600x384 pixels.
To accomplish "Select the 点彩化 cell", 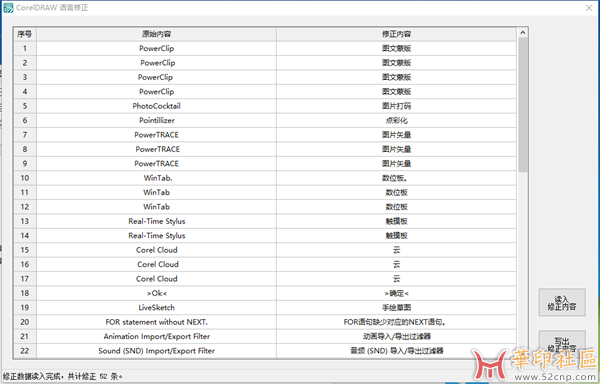I will (x=396, y=120).
